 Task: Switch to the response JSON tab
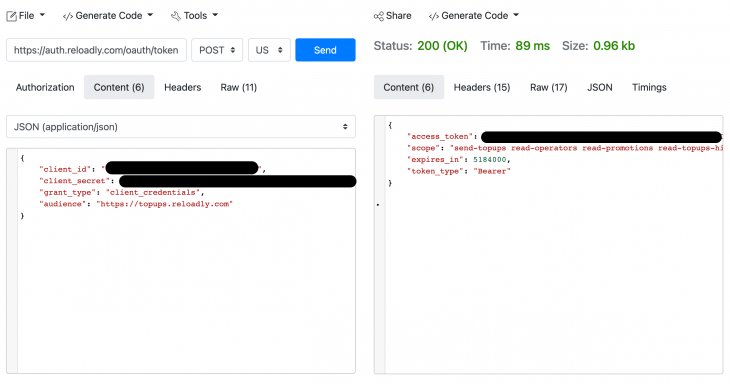pyautogui.click(x=600, y=87)
